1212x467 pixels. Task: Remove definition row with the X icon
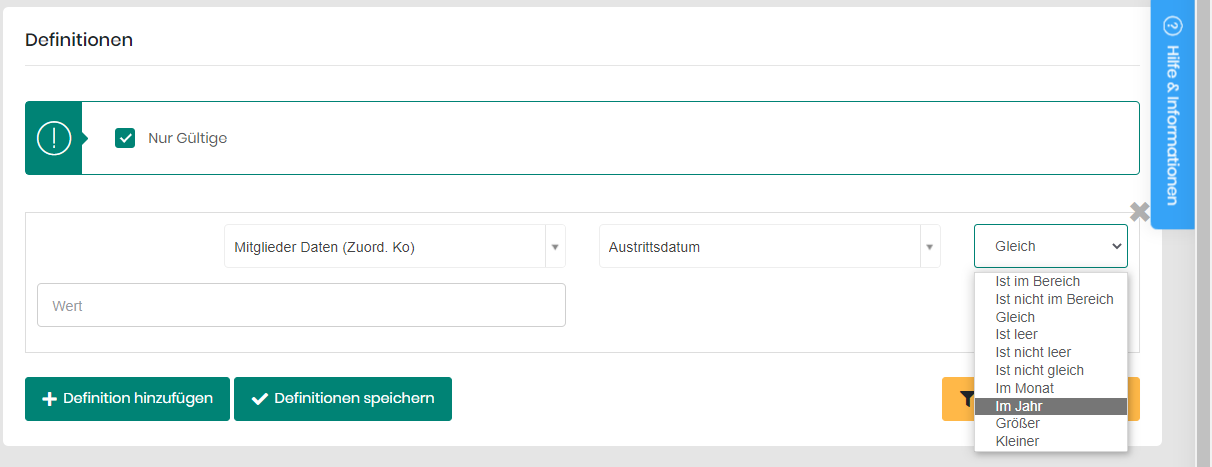tap(1139, 212)
